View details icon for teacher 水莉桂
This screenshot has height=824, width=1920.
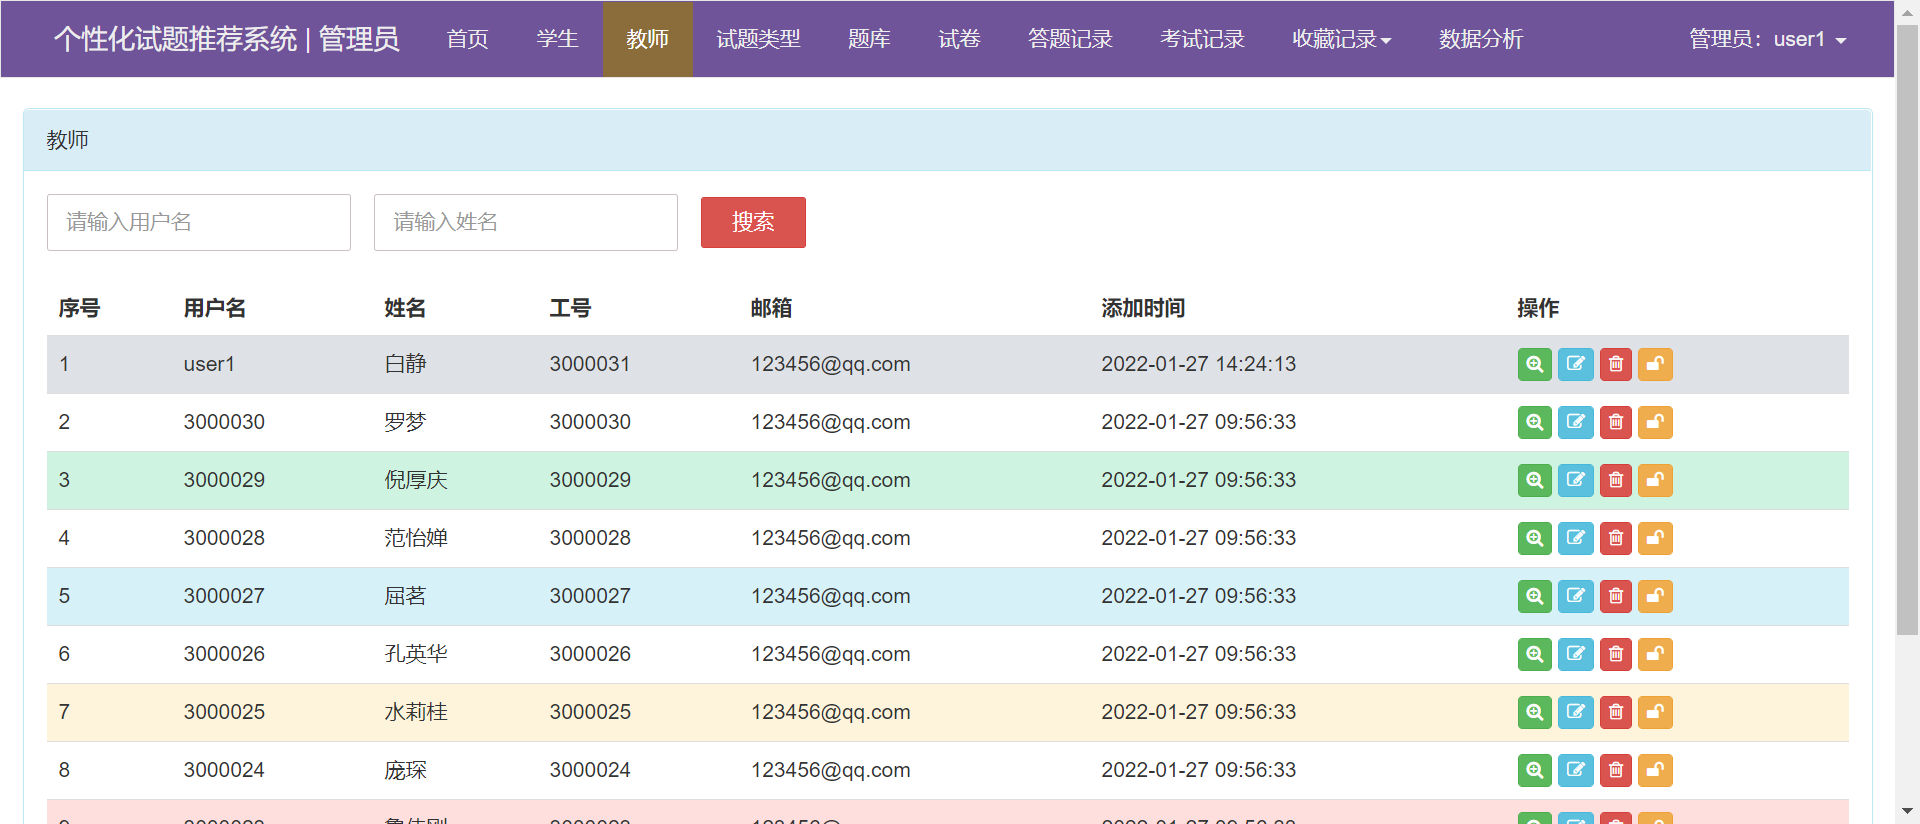point(1535,712)
